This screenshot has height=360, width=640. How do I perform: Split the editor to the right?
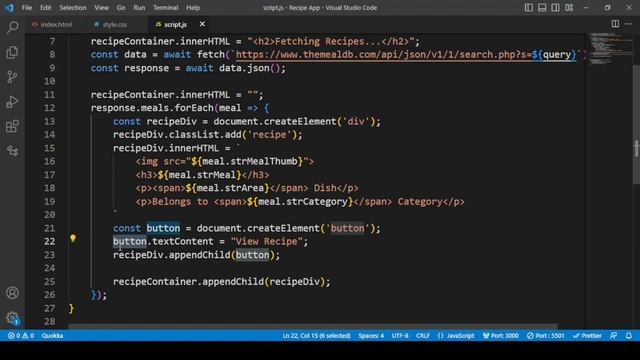click(615, 24)
